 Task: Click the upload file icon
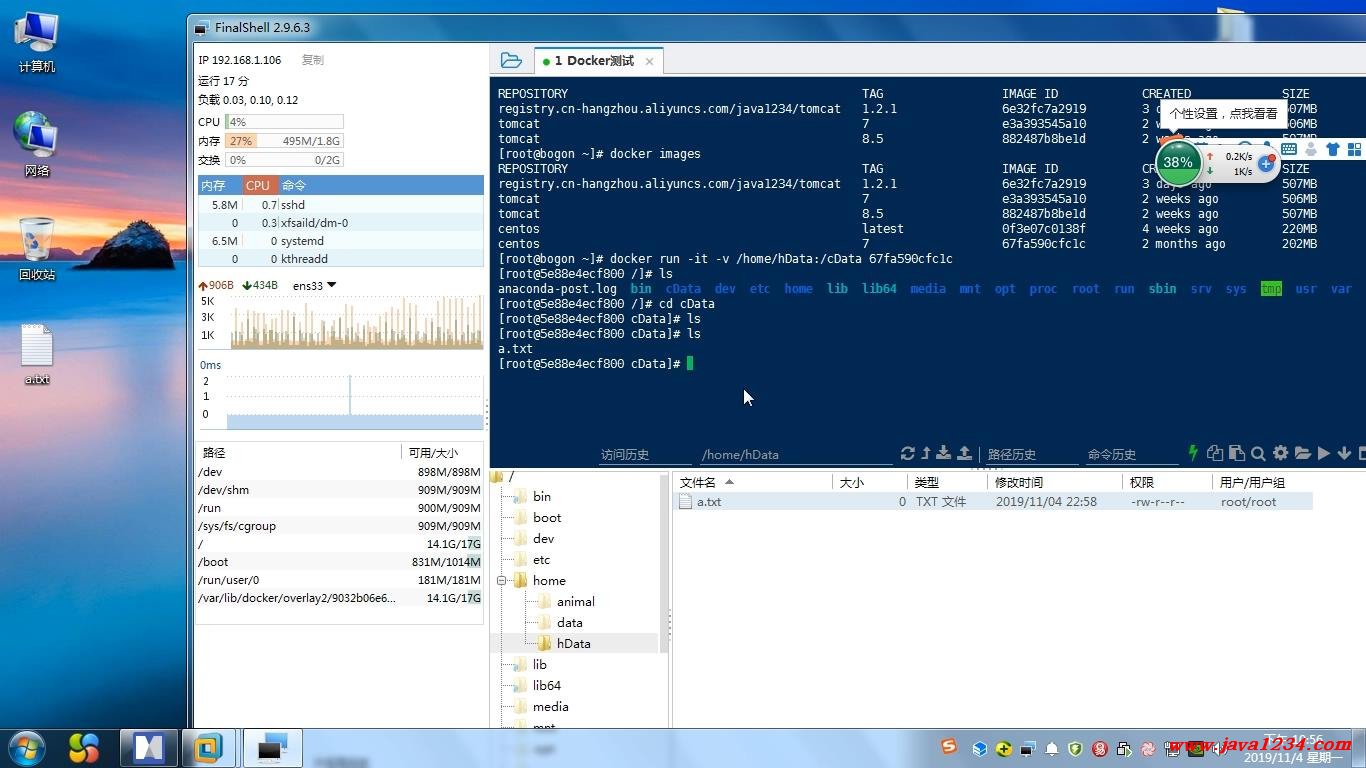click(964, 453)
